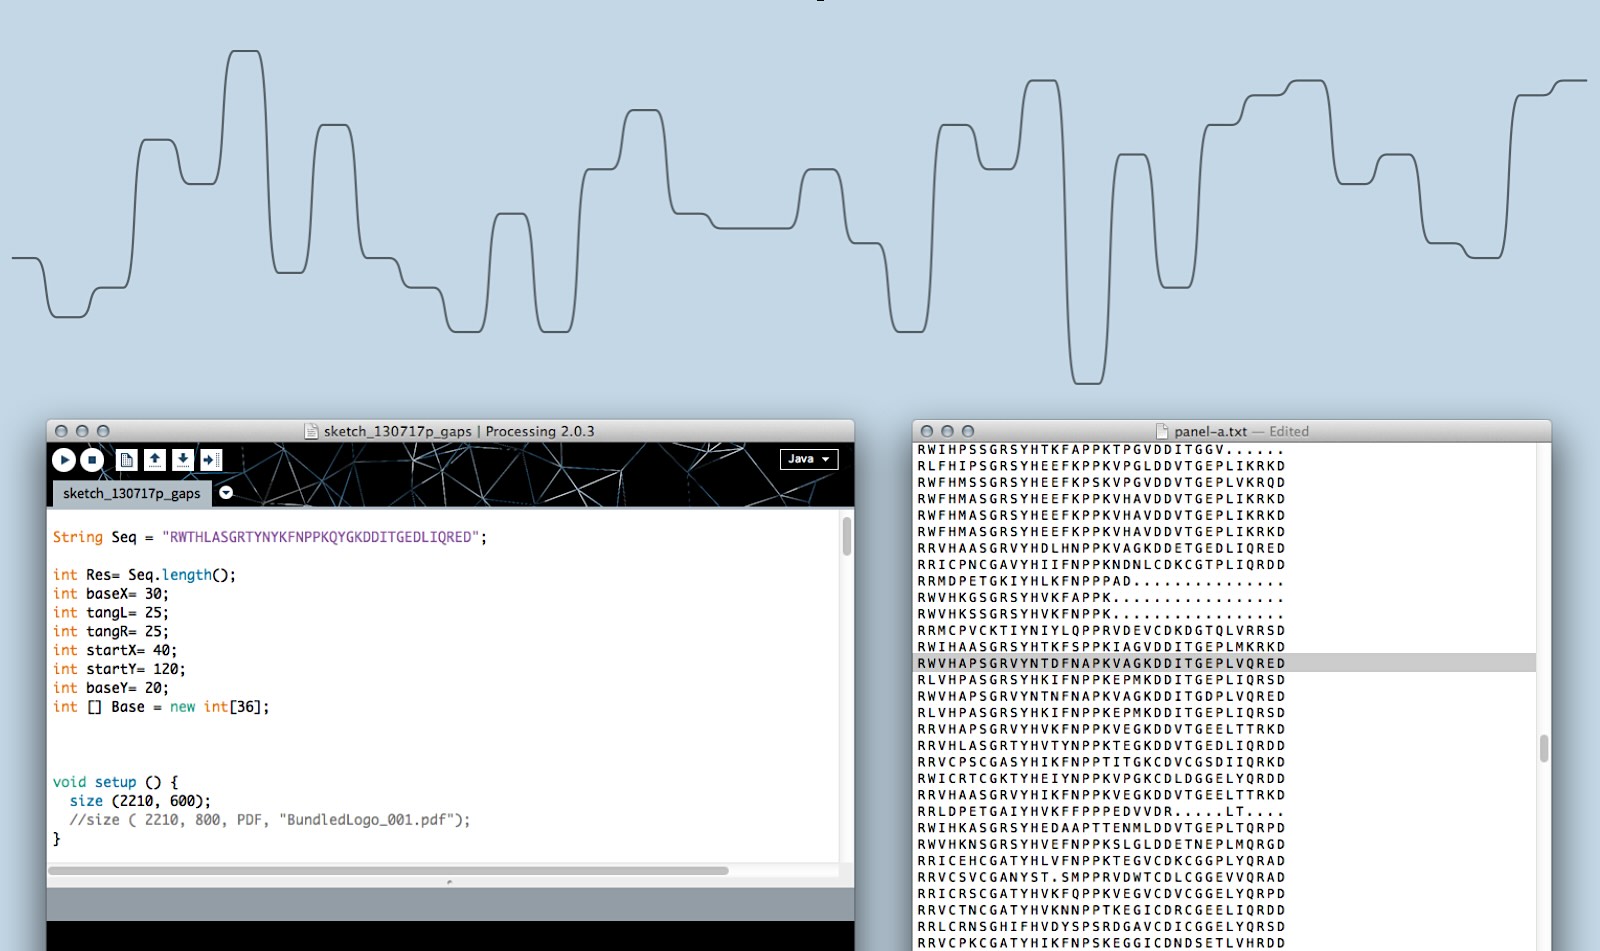Click the Open sketch up-arrow icon
The image size is (1600, 951).
click(155, 460)
